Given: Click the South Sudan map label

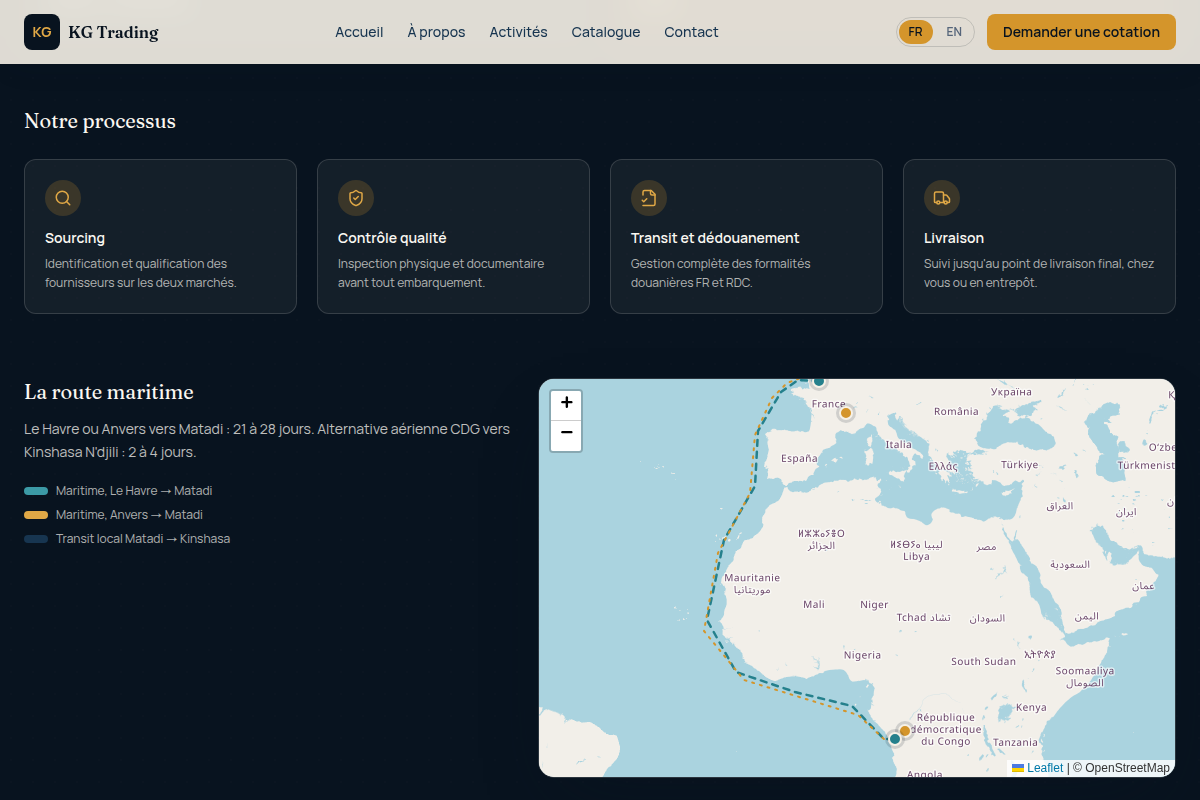Looking at the screenshot, I should coord(983,661).
